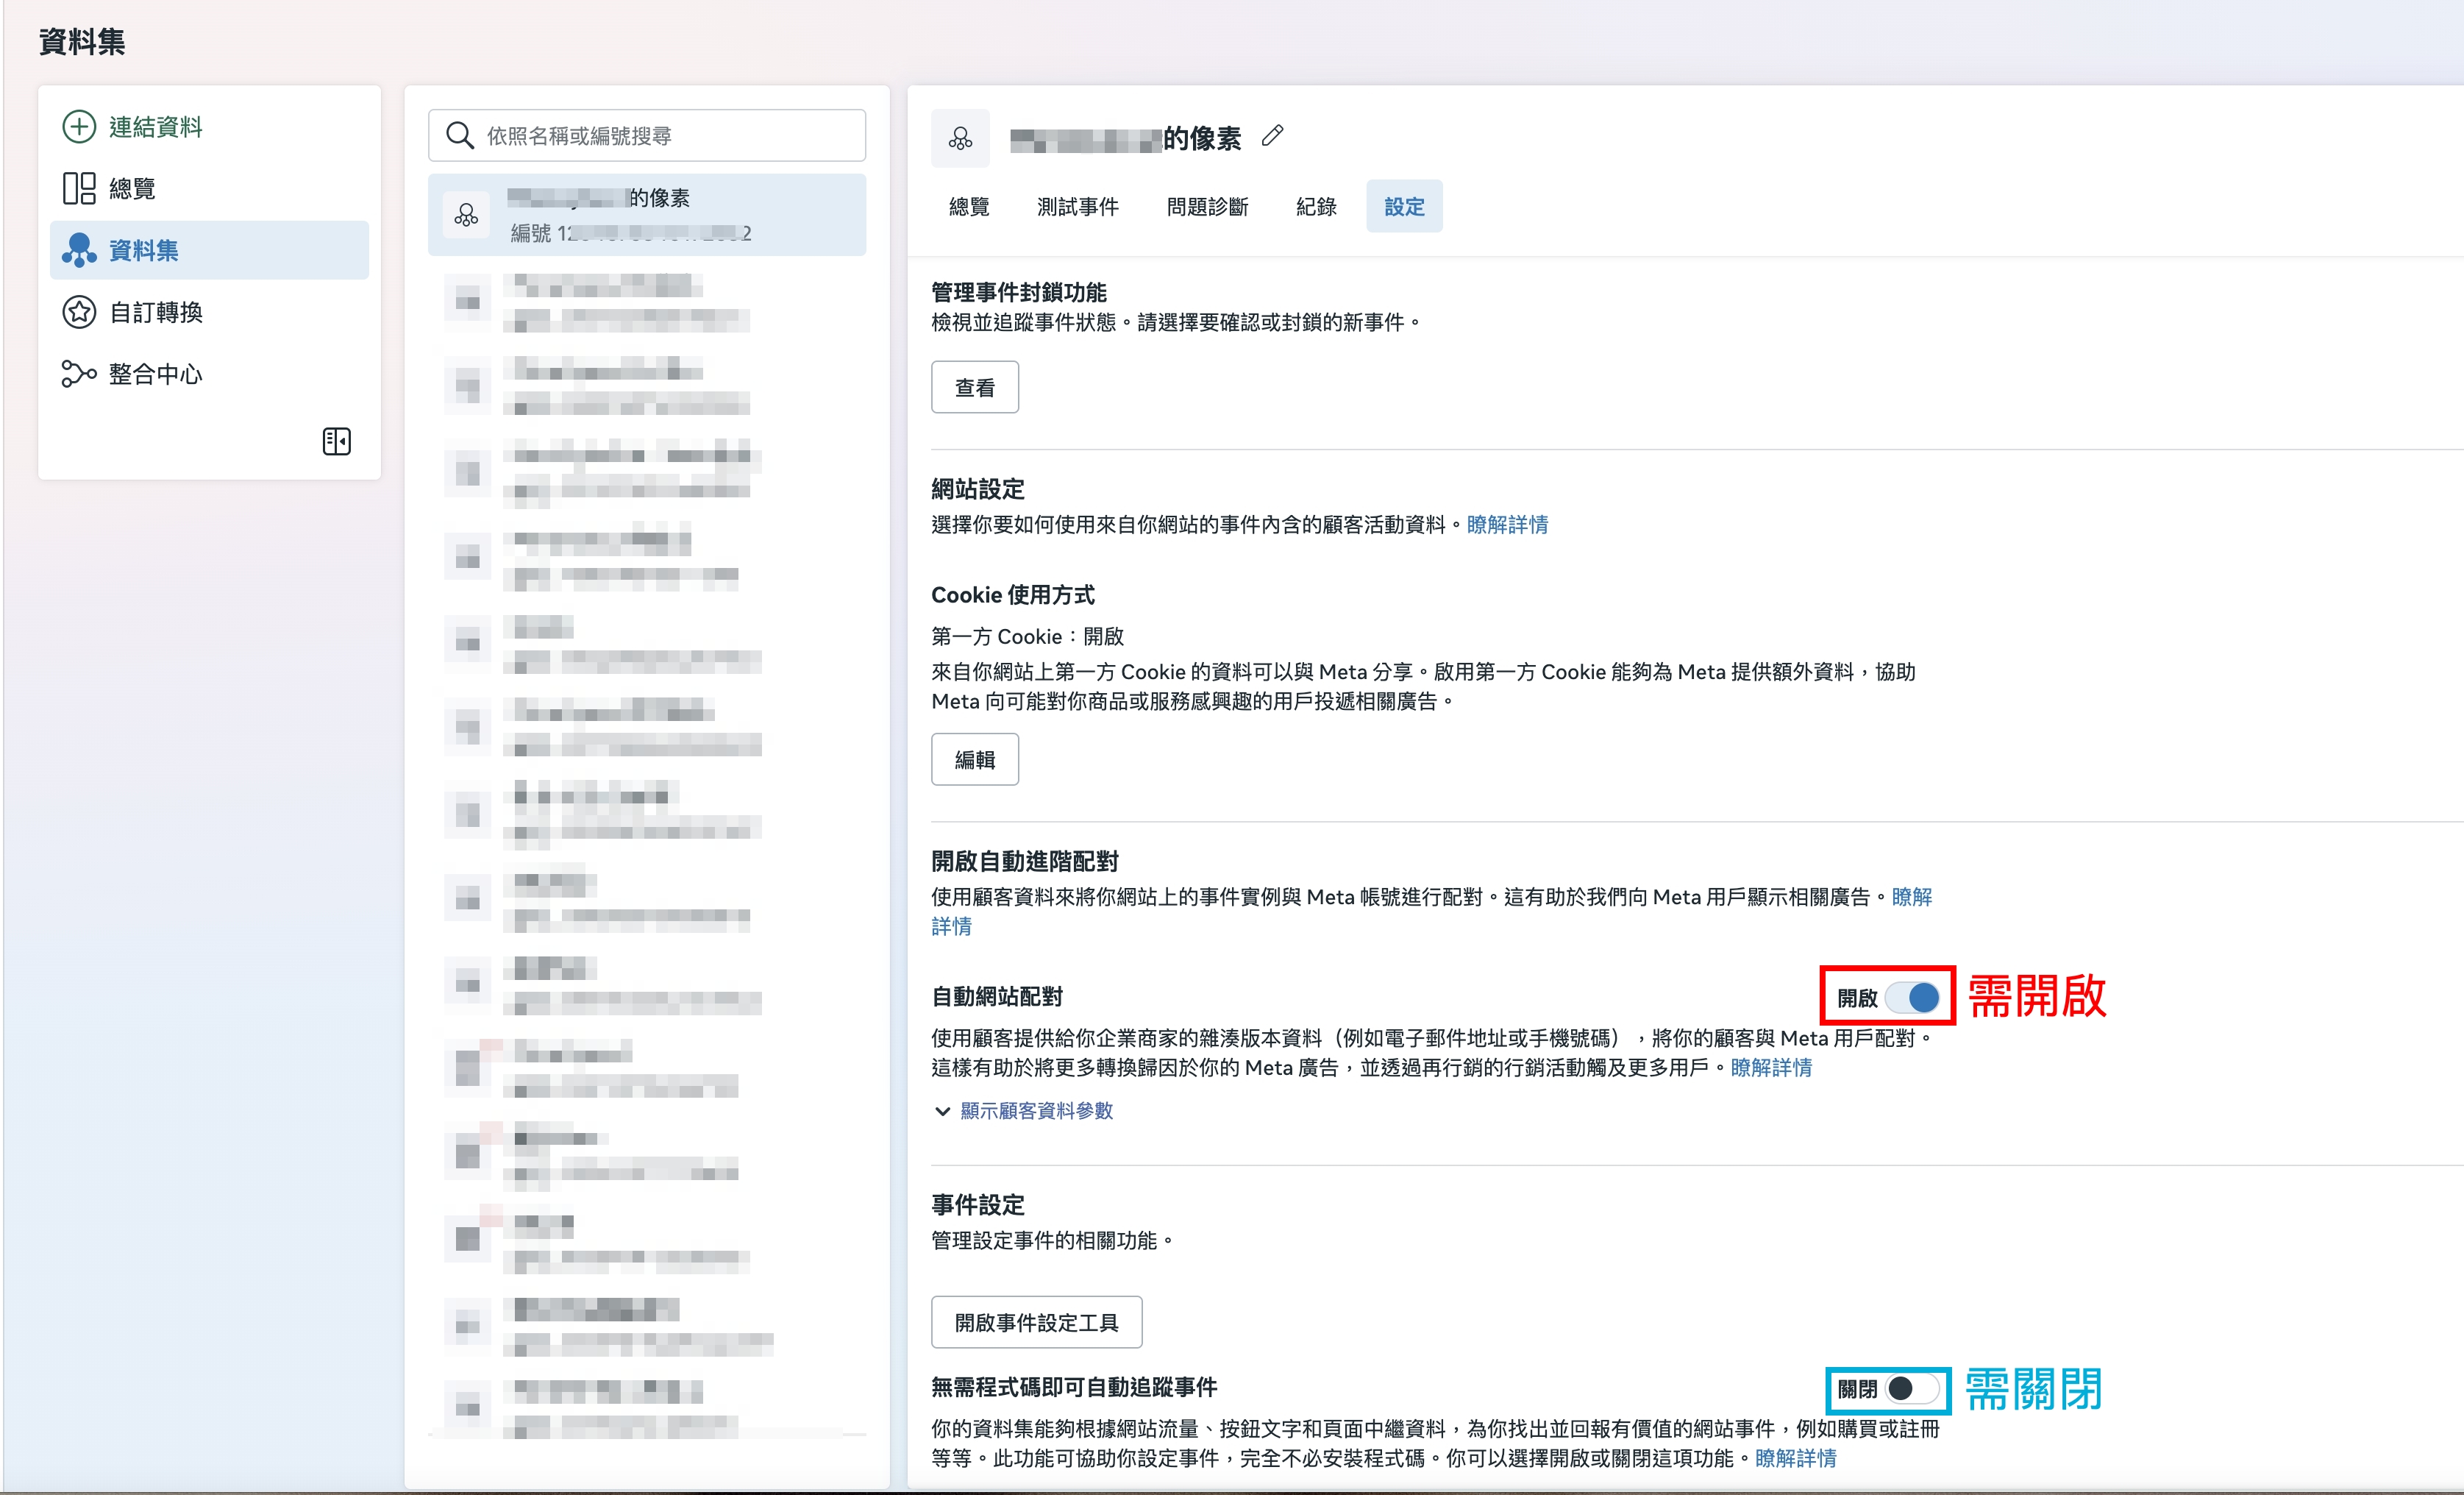Screen dimensions: 2464x1495
Task: Select the 資料集 sidebar icon
Action: tap(79, 250)
